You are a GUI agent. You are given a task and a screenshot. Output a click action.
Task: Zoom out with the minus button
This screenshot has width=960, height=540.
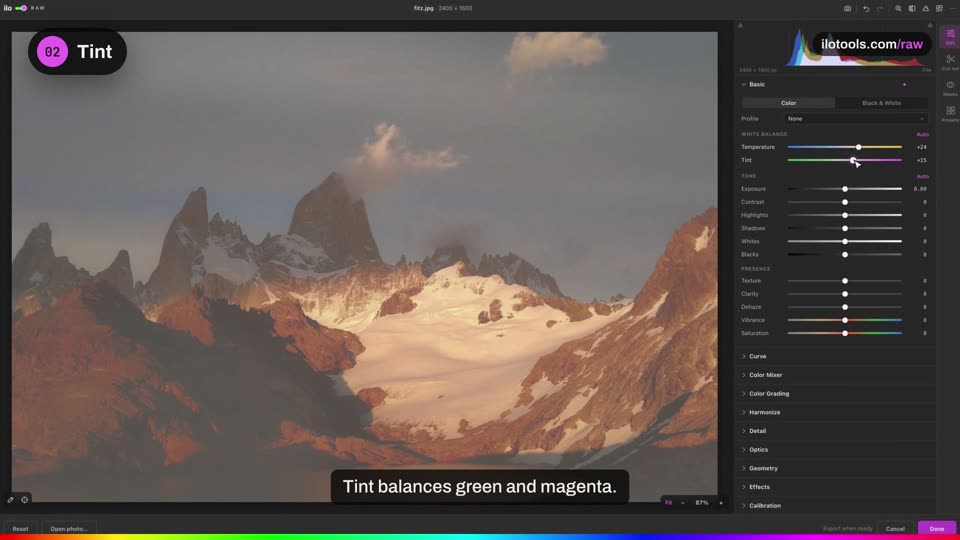(683, 503)
